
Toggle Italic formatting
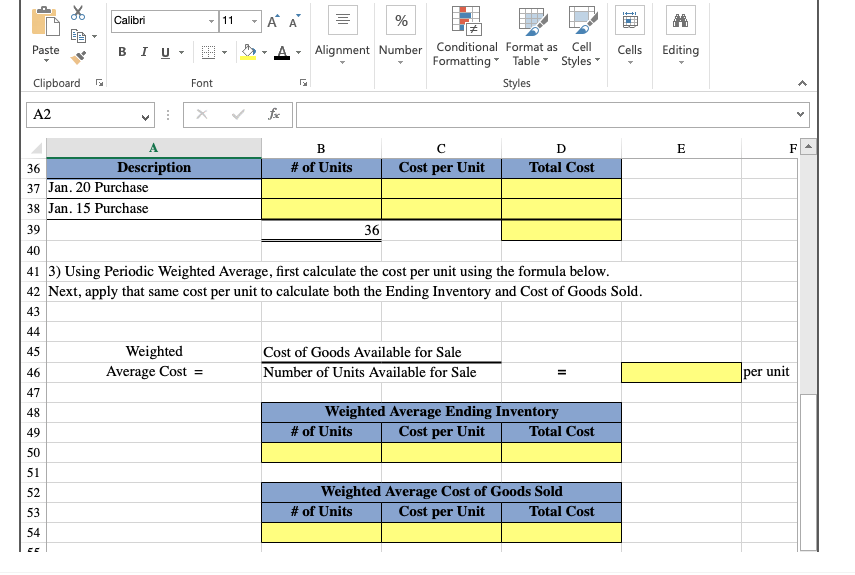(x=144, y=52)
